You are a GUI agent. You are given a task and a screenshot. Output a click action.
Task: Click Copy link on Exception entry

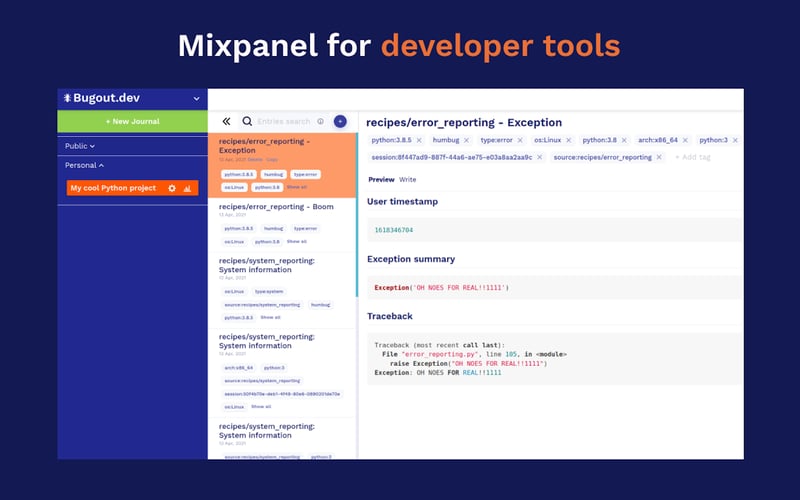(272, 160)
